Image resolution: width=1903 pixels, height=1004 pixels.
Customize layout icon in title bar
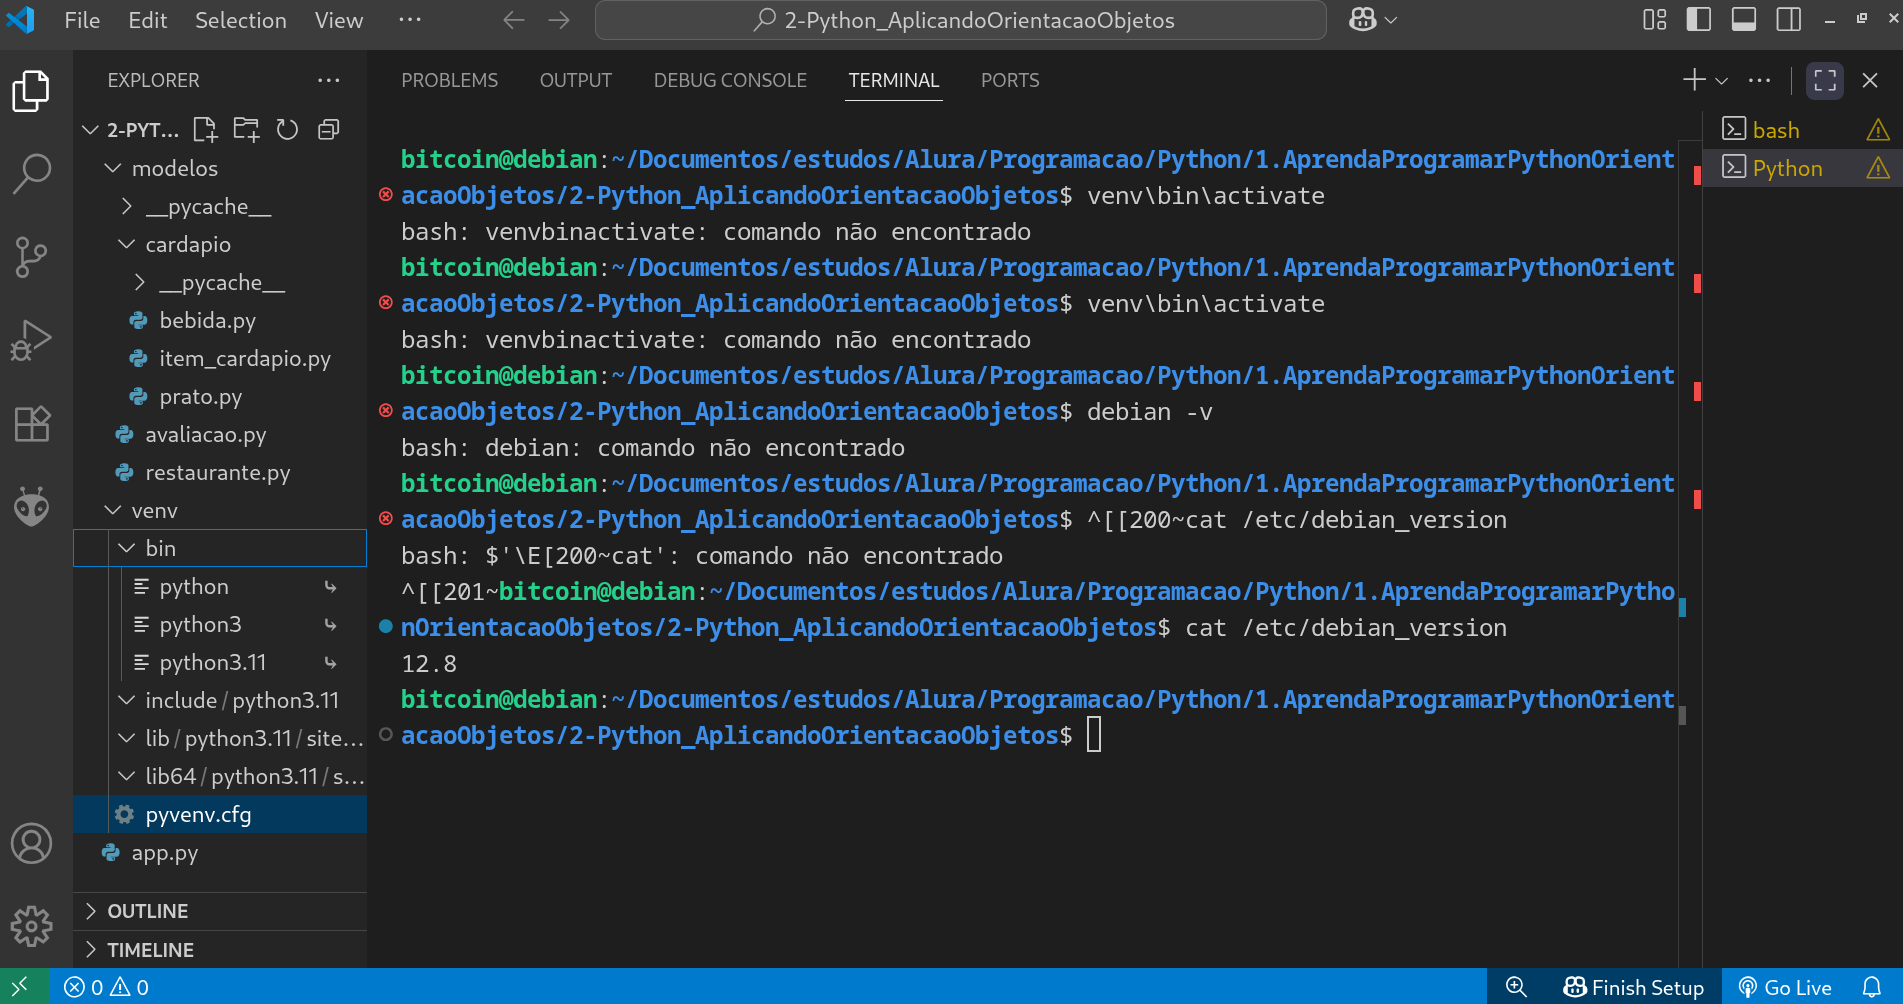tap(1654, 20)
